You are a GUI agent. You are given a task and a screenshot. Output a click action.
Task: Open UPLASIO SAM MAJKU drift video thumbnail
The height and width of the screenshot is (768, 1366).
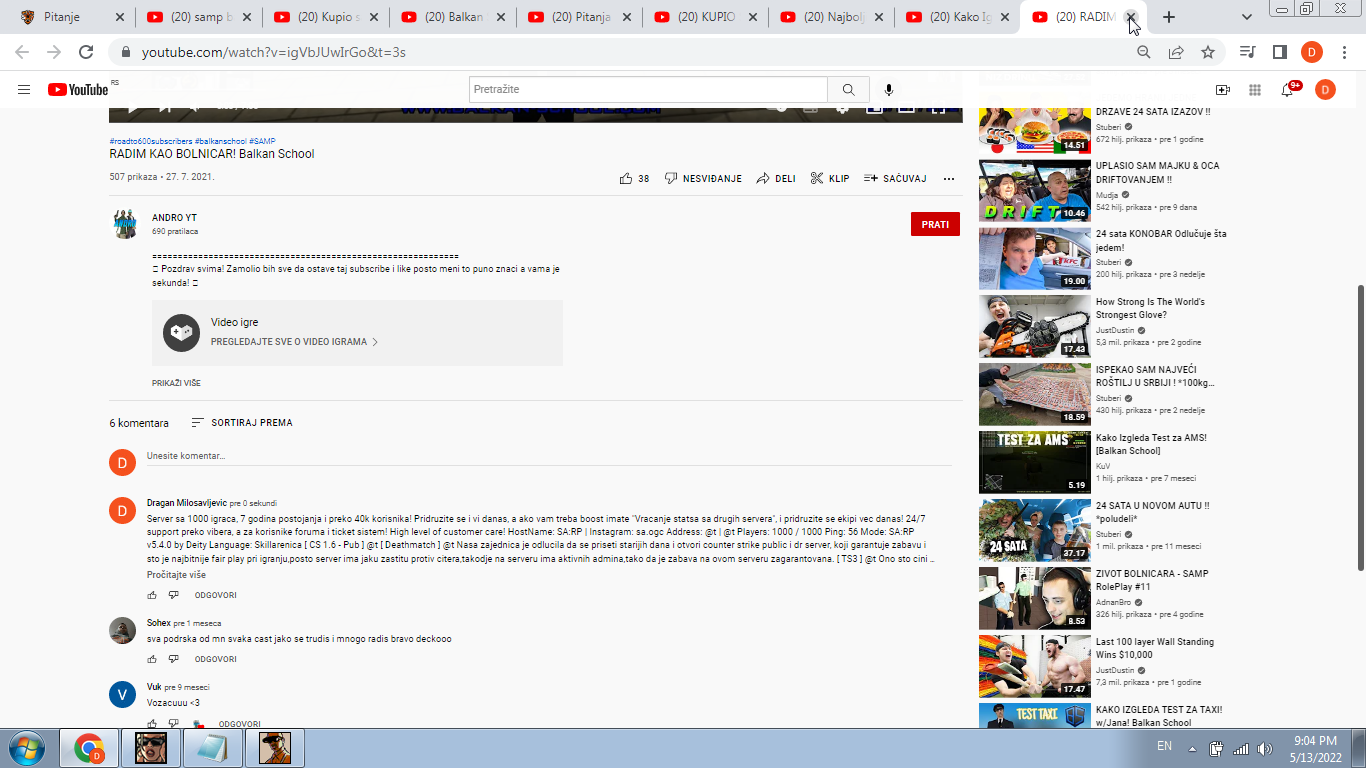point(1034,190)
